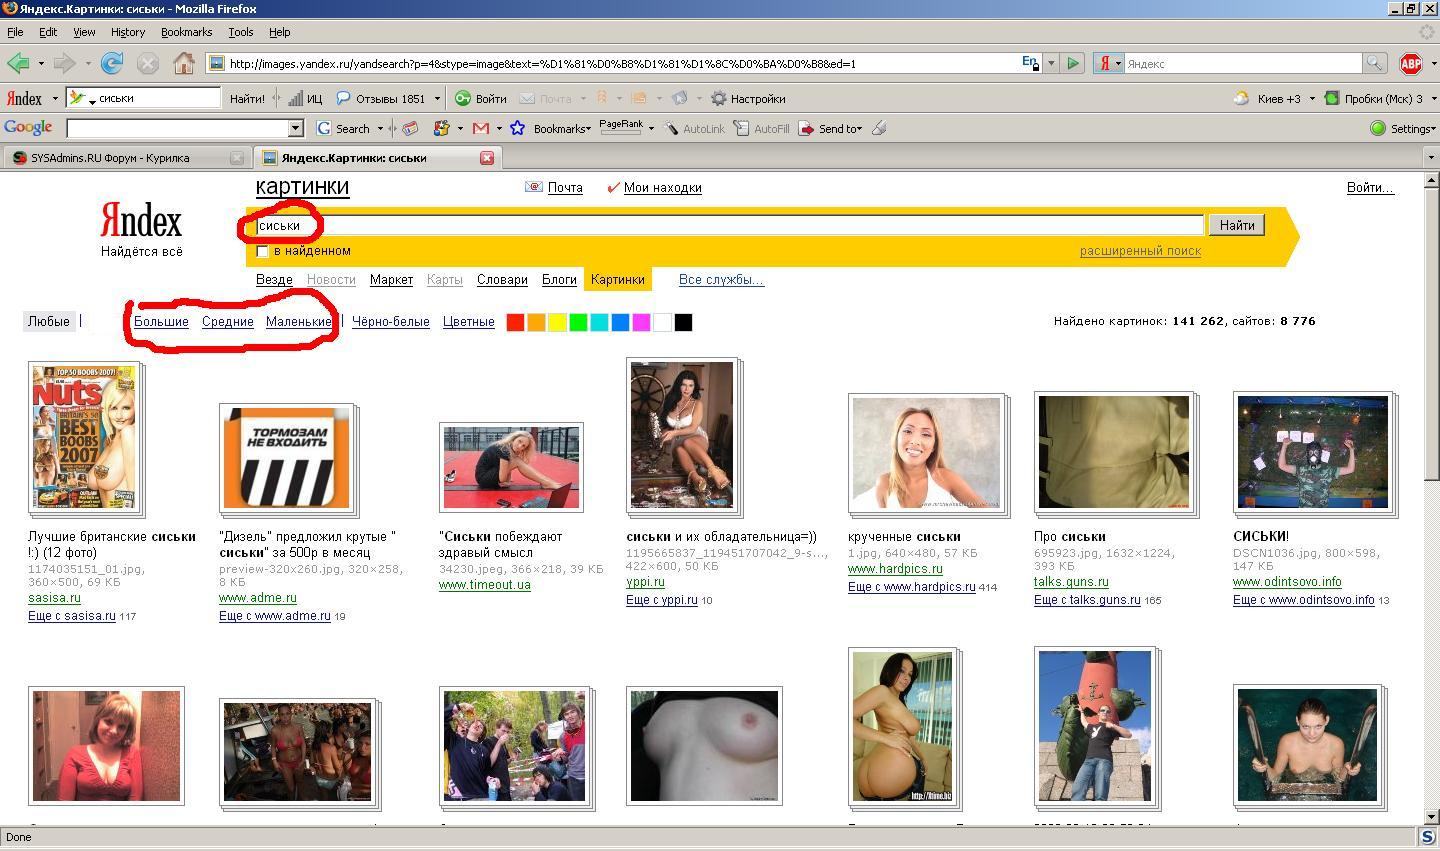Open the search engine selector dropdown next to Я
This screenshot has width=1440, height=851.
[1118, 63]
